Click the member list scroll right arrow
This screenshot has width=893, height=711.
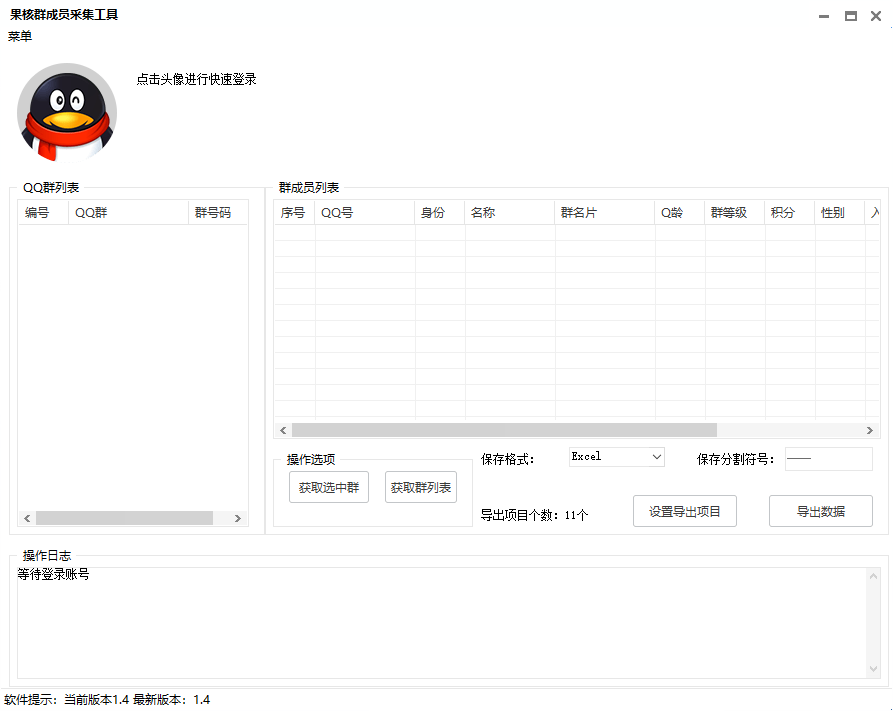point(870,430)
